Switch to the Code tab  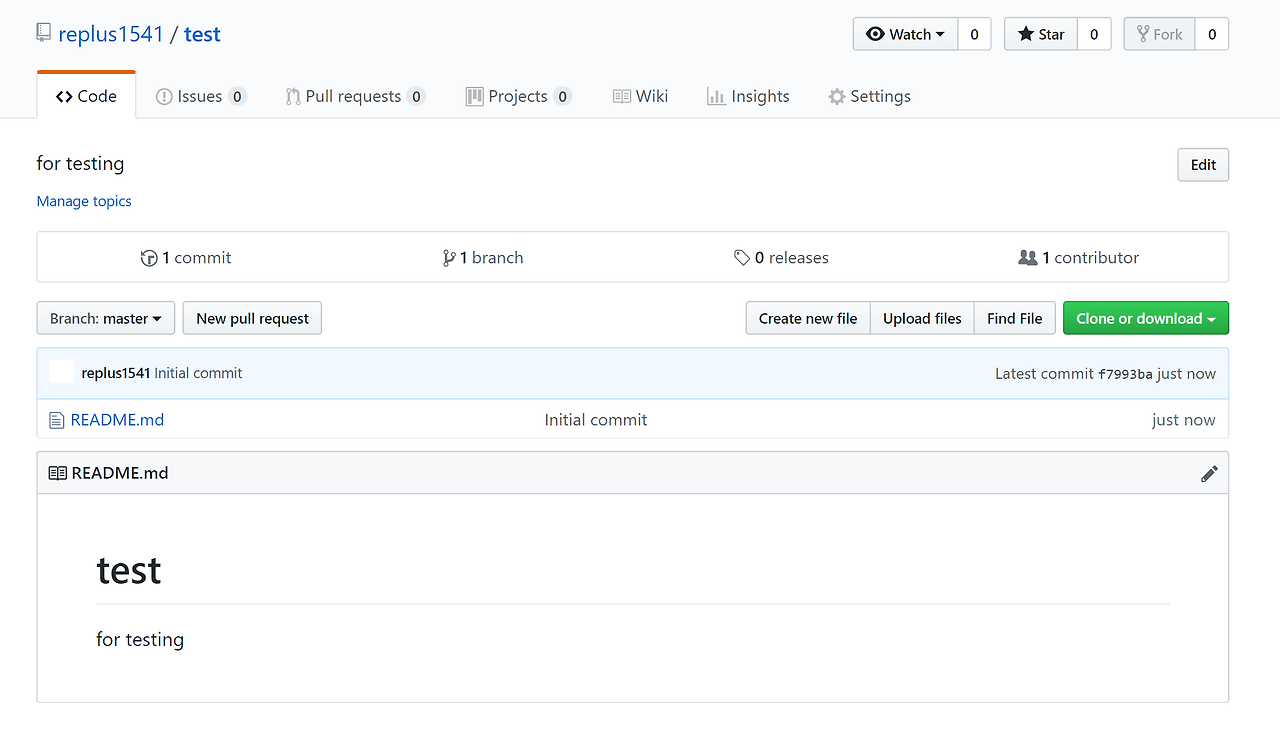[86, 96]
